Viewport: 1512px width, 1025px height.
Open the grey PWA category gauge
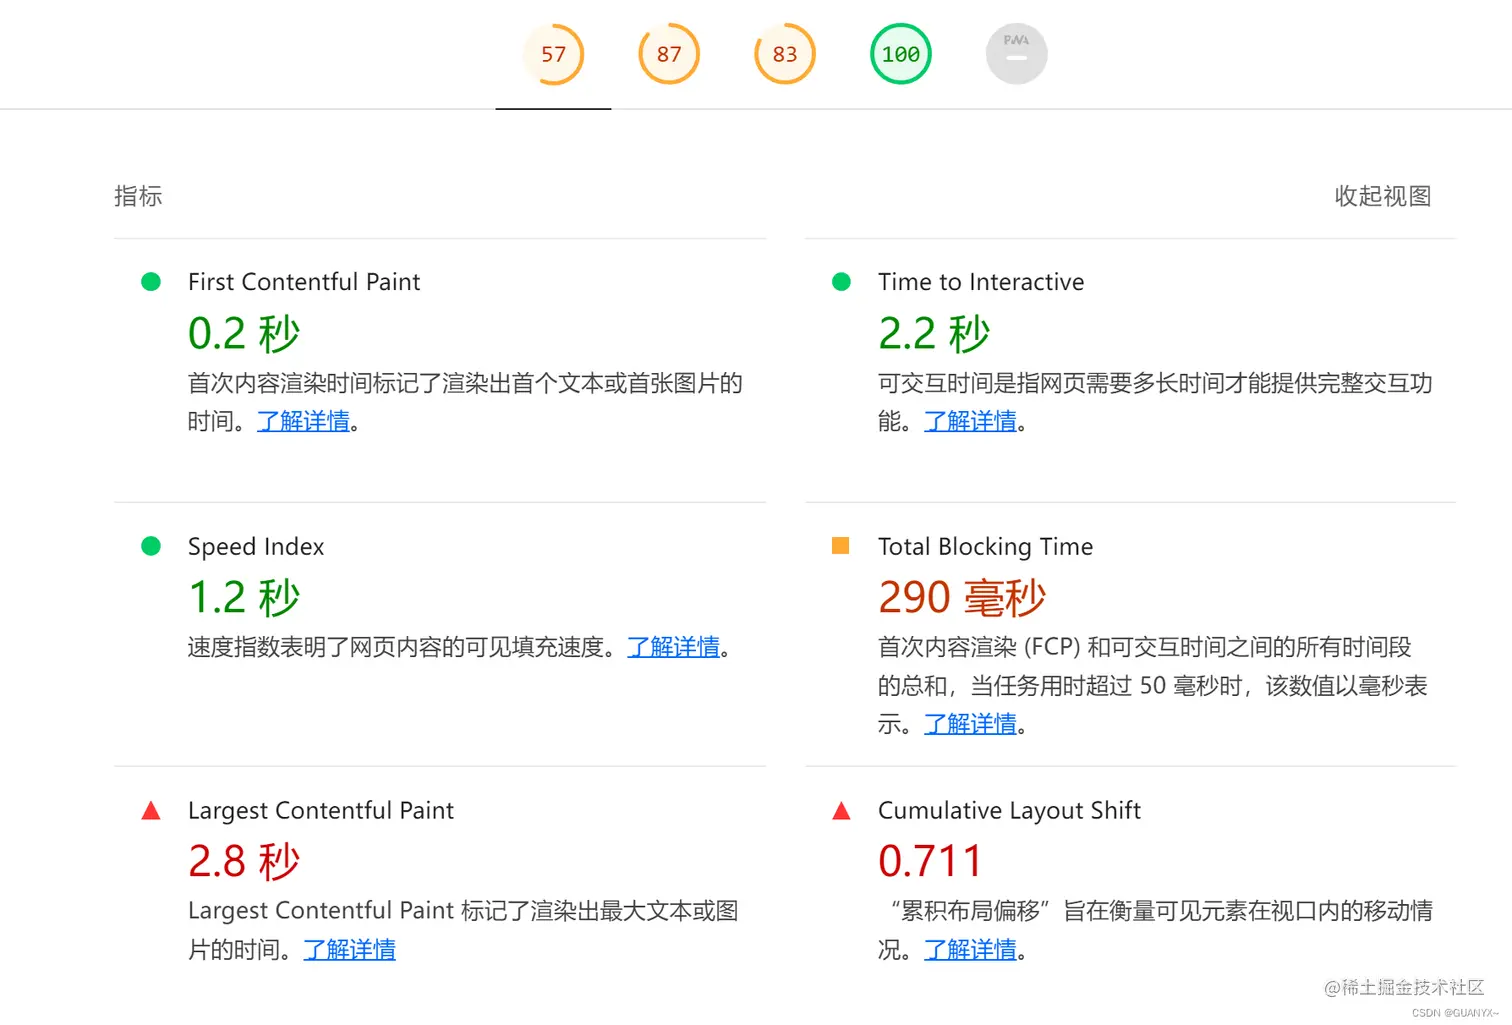(x=1016, y=54)
